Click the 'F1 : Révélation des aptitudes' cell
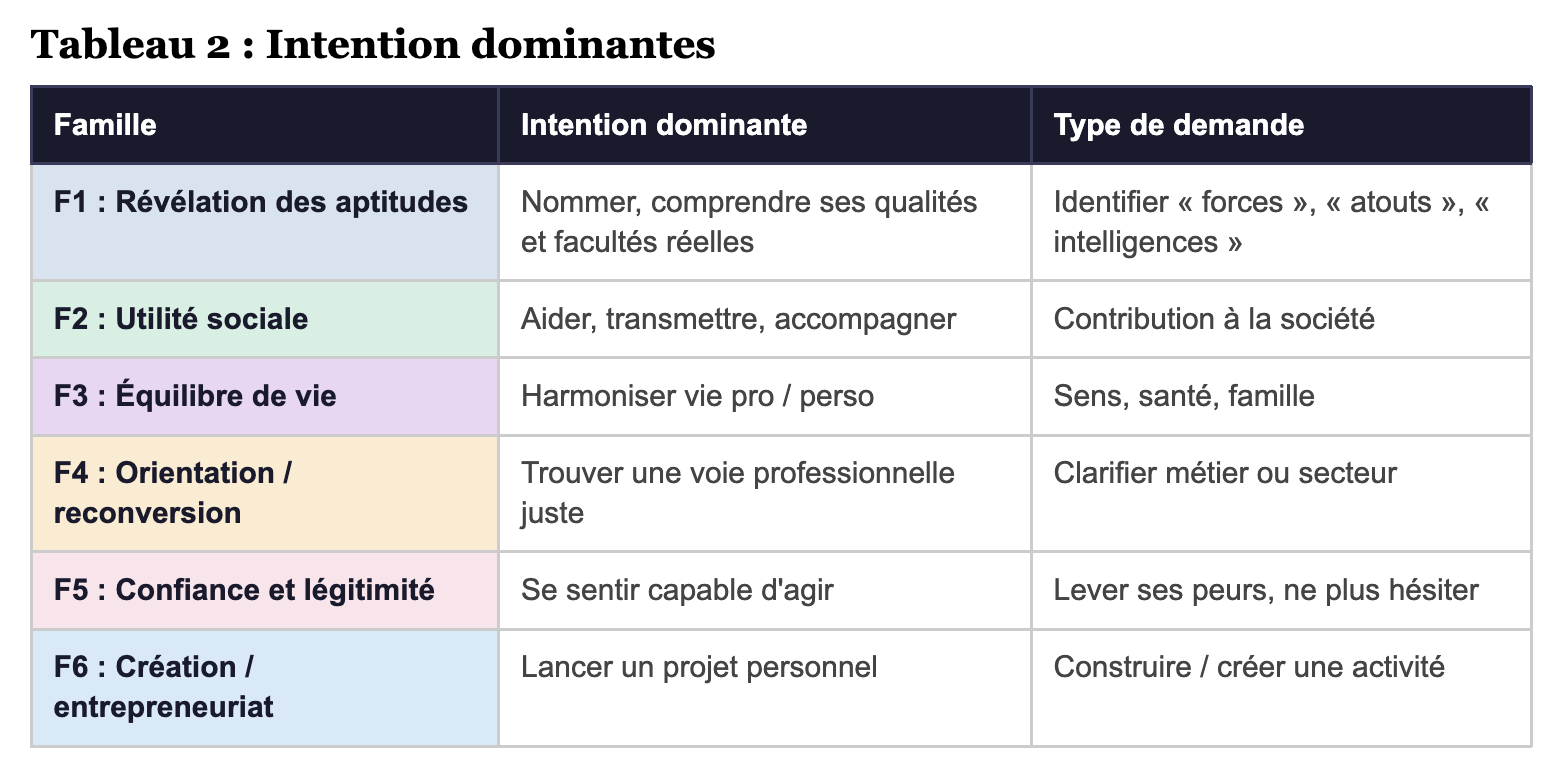The height and width of the screenshot is (762, 1566). 261,203
